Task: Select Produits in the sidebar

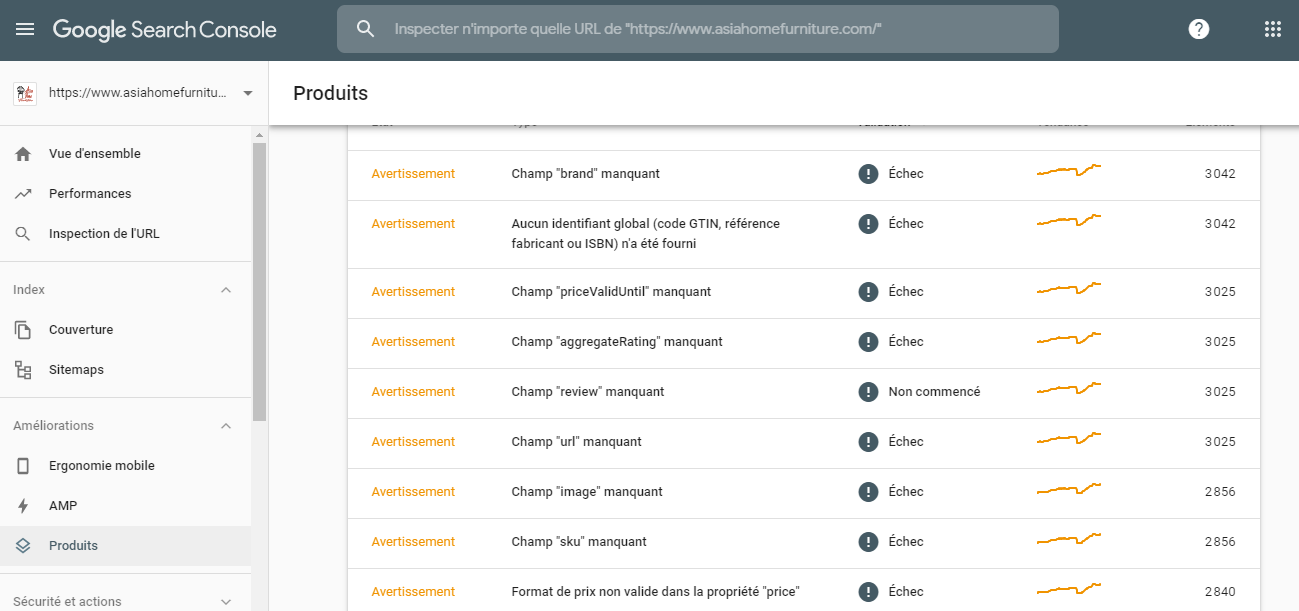Action: click(x=126, y=546)
